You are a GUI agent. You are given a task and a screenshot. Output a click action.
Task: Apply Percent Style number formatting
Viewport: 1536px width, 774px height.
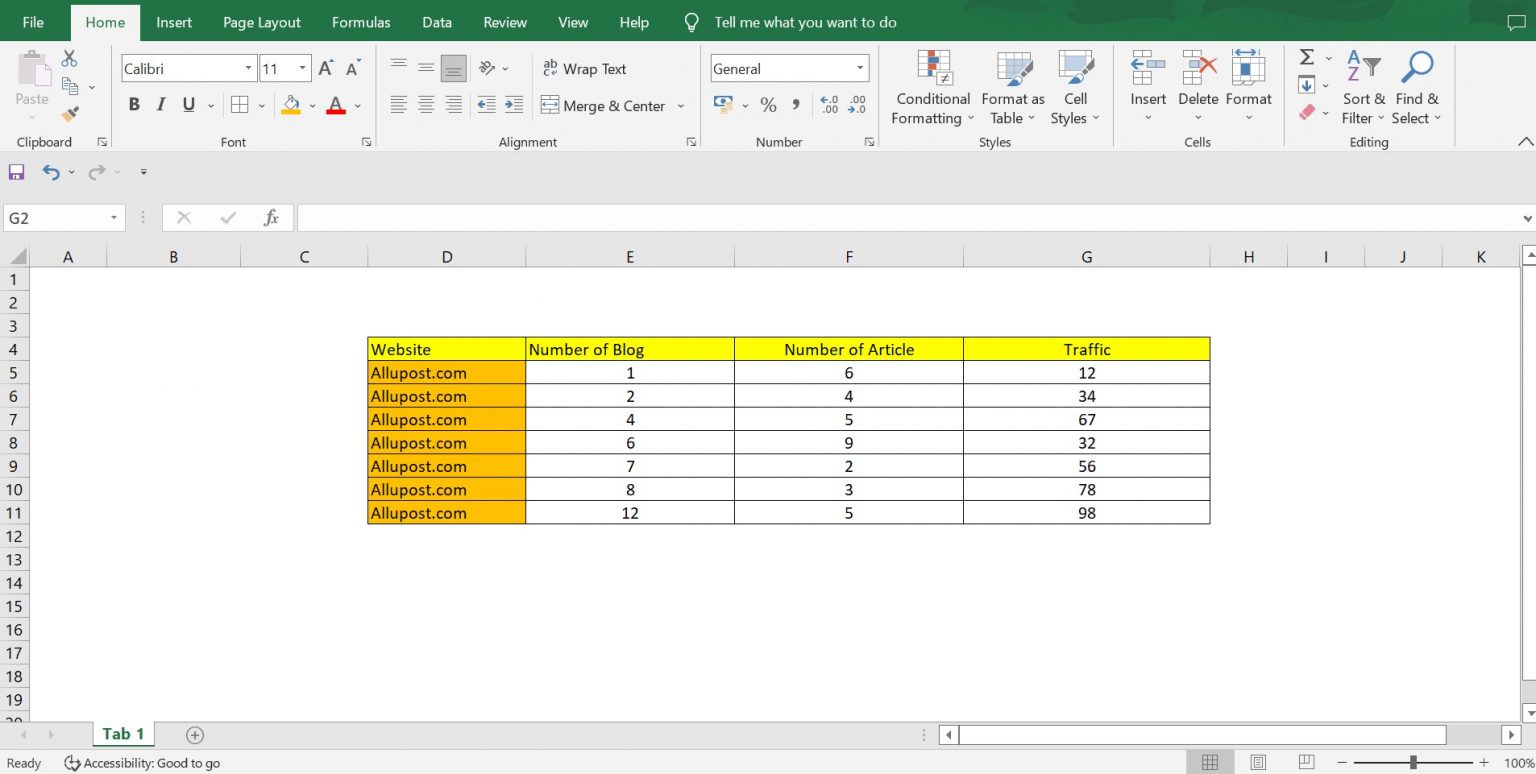click(768, 104)
